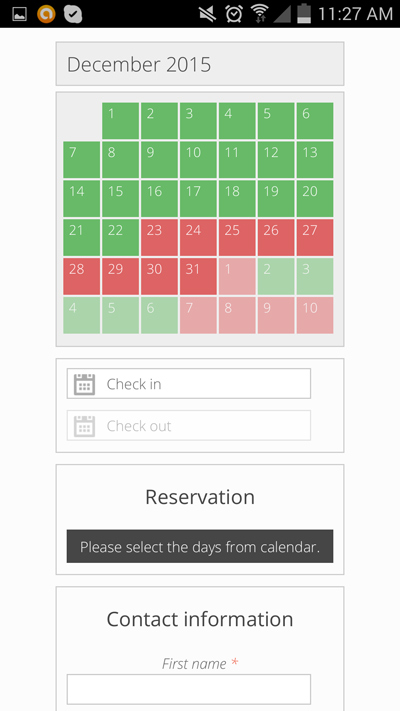Screen dimensions: 400x711
Task: Tap the muted sound status icon
Action: click(x=208, y=14)
